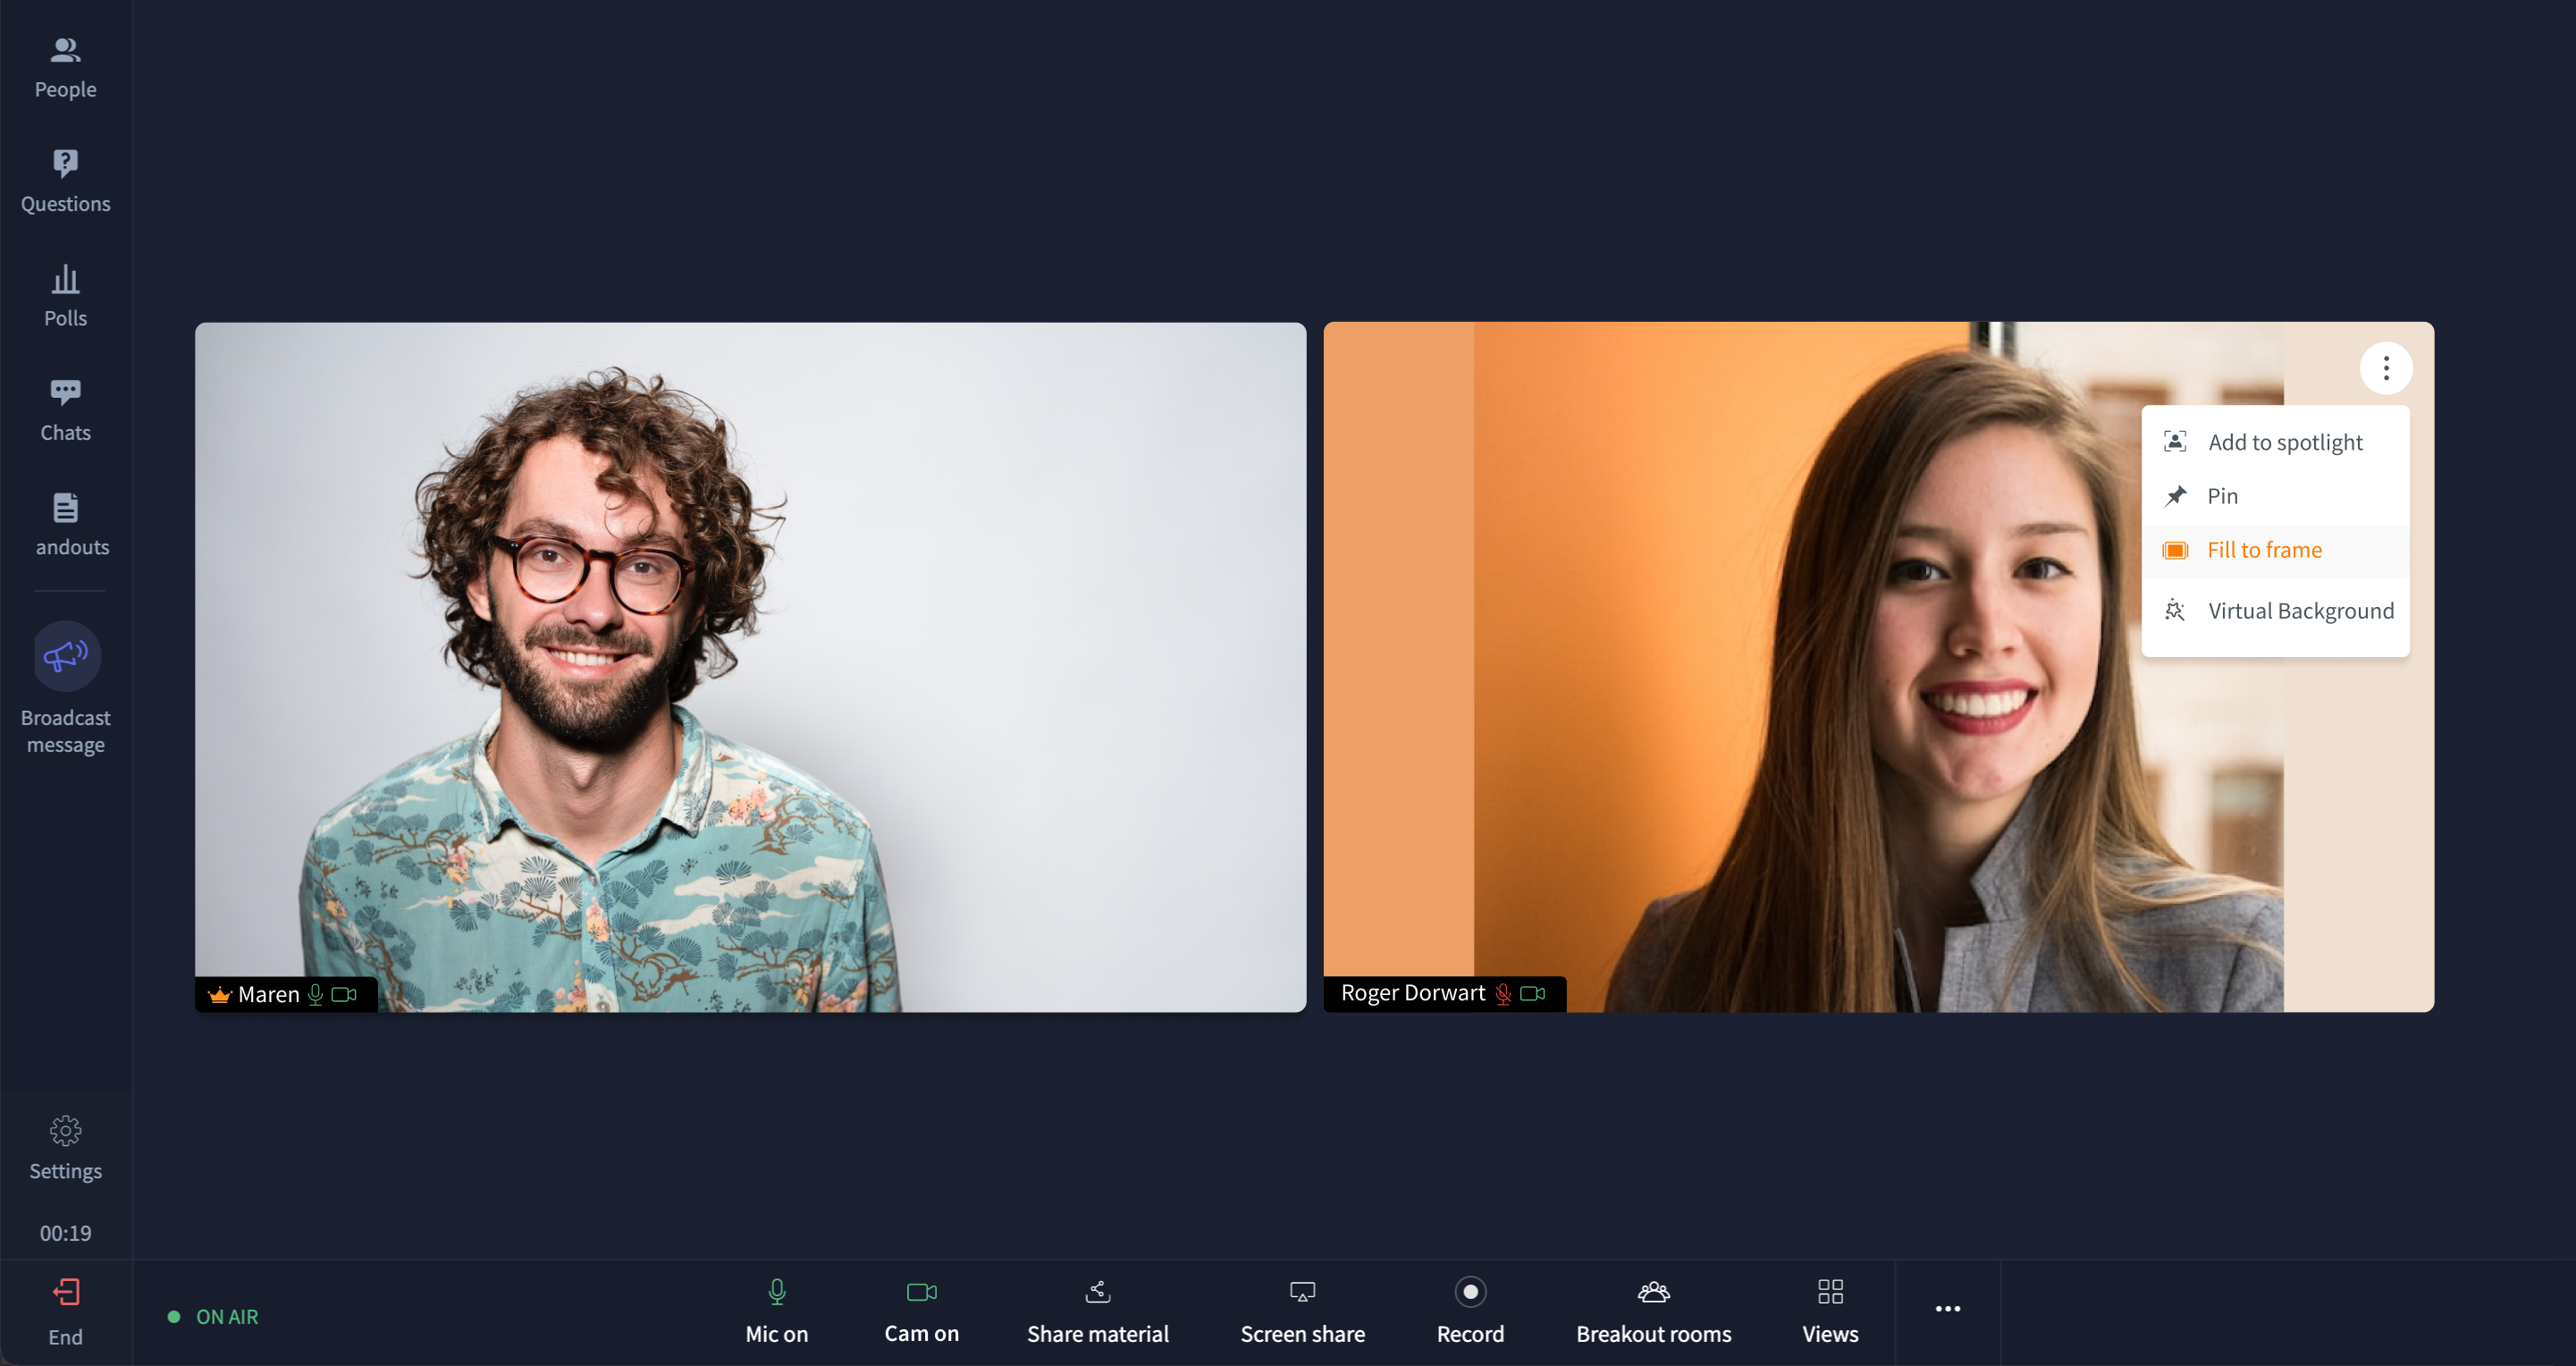Open the Polls panel
This screenshot has height=1366, width=2576.
(x=65, y=296)
